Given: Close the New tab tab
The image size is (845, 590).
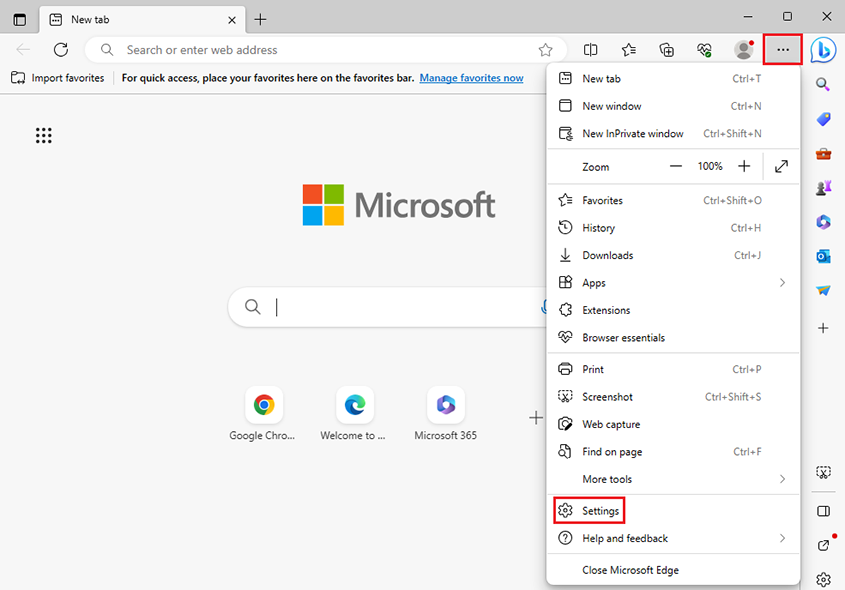Looking at the screenshot, I should point(232,20).
